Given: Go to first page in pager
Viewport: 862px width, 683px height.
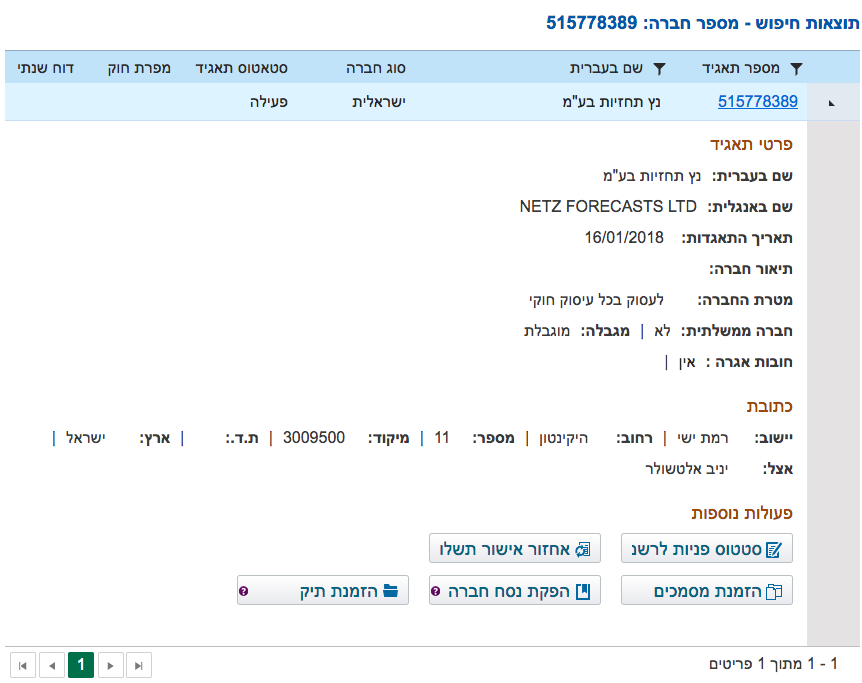Looking at the screenshot, I should coord(23,665).
